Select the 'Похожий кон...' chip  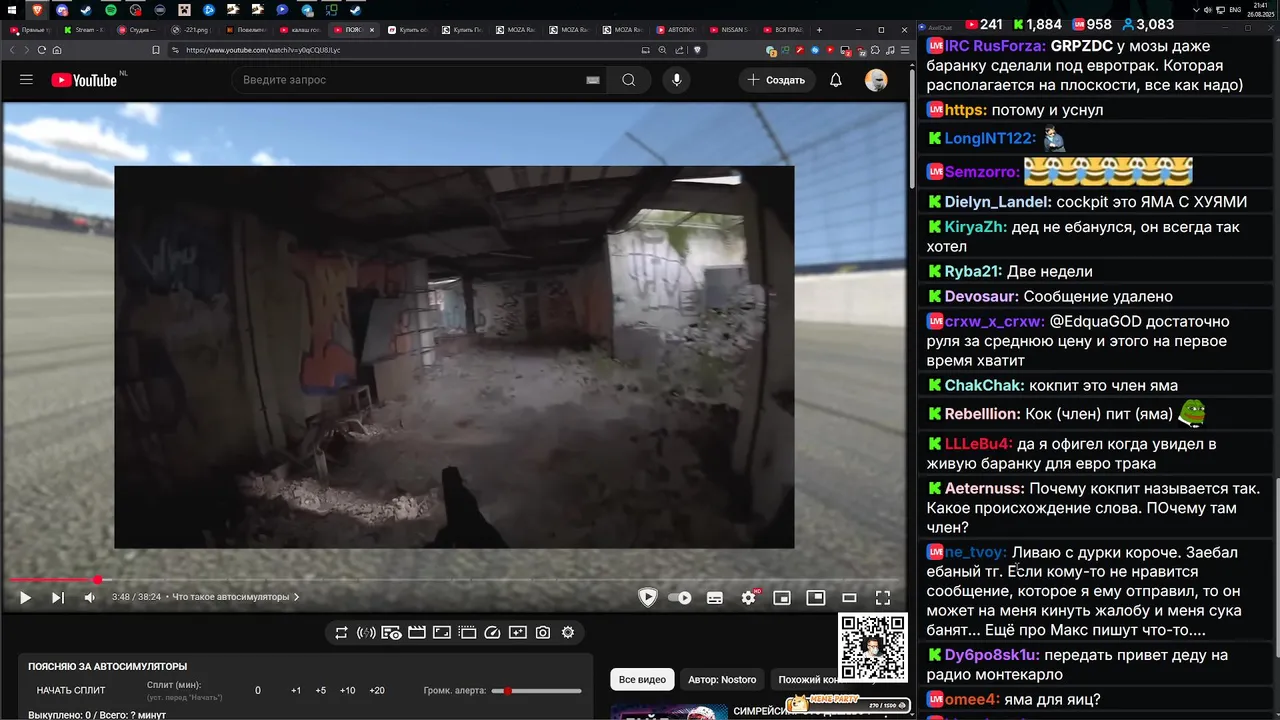point(810,680)
